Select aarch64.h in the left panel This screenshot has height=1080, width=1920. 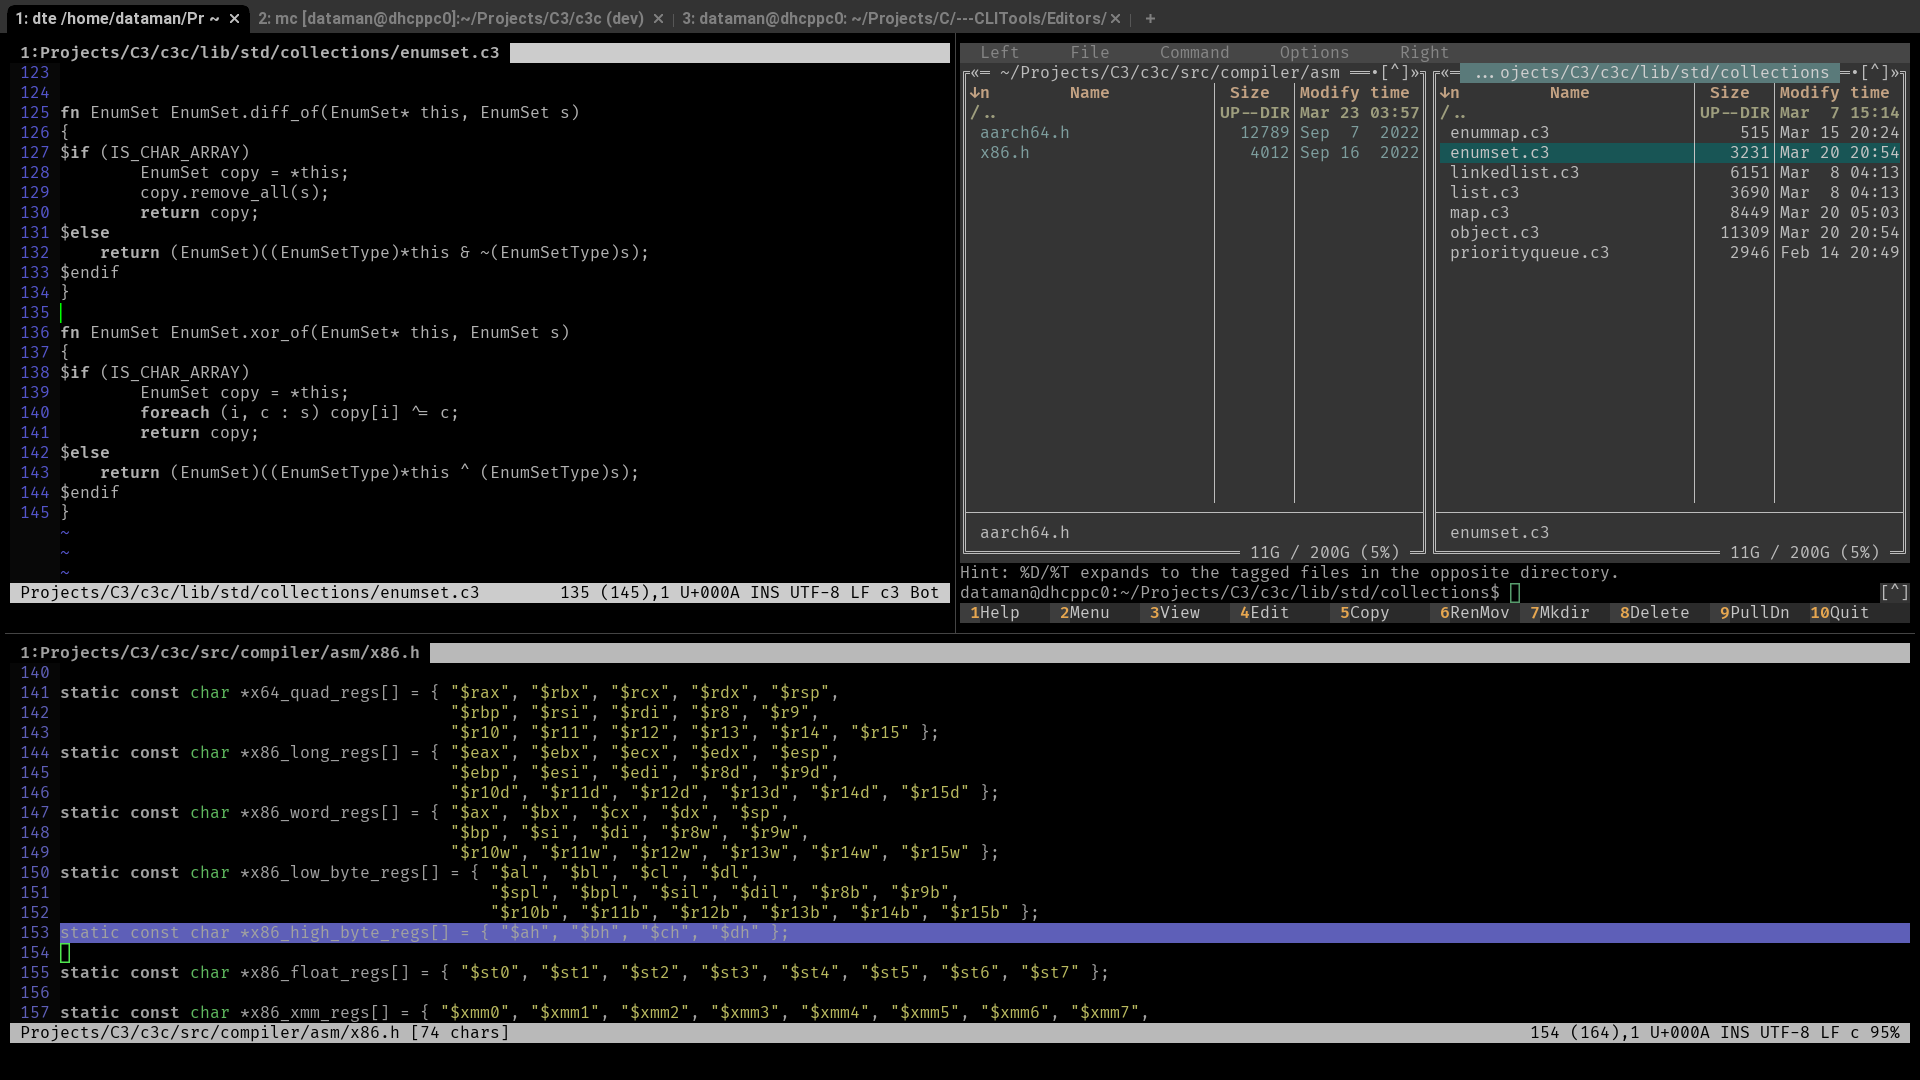coord(1024,132)
